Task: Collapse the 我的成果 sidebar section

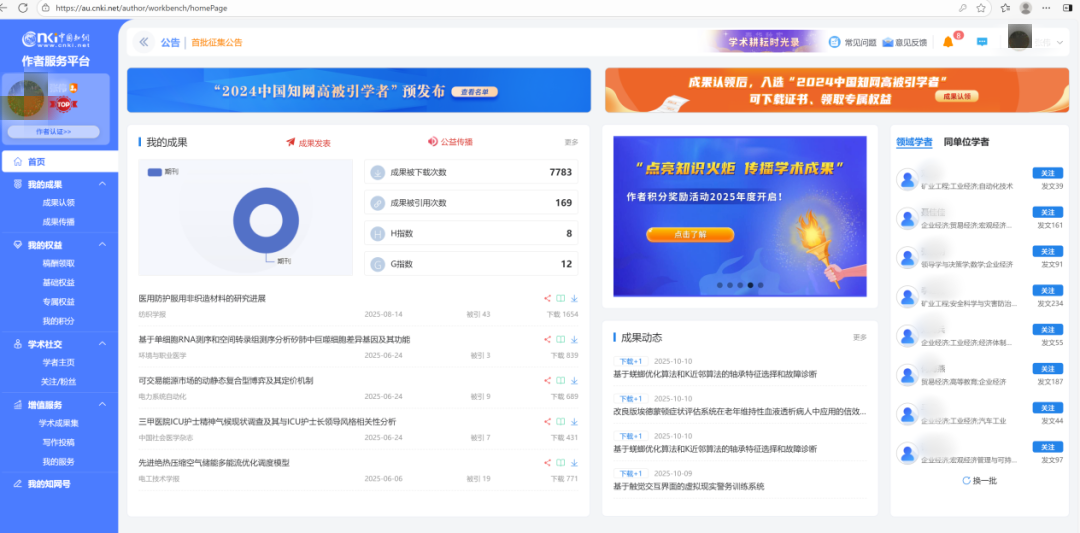Action: [x=102, y=185]
